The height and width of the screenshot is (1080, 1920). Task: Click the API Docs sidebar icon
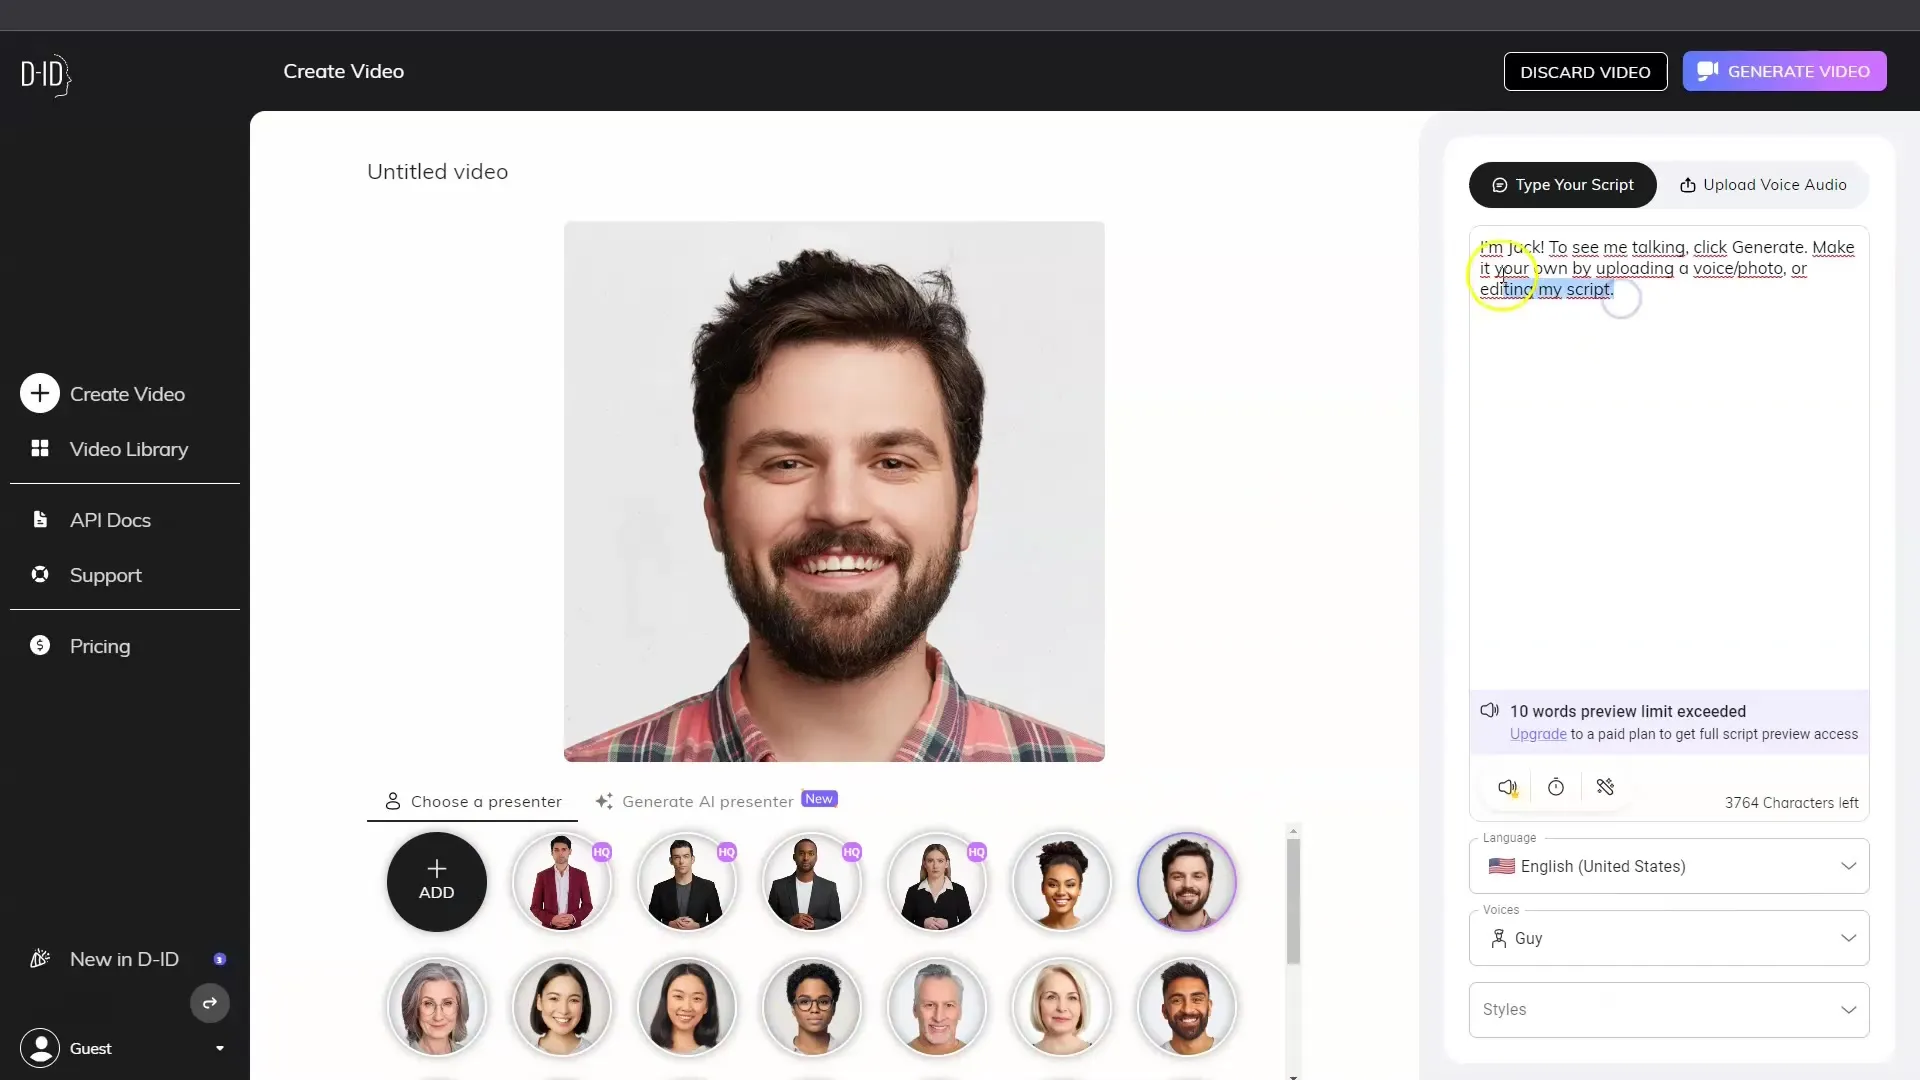[40, 518]
